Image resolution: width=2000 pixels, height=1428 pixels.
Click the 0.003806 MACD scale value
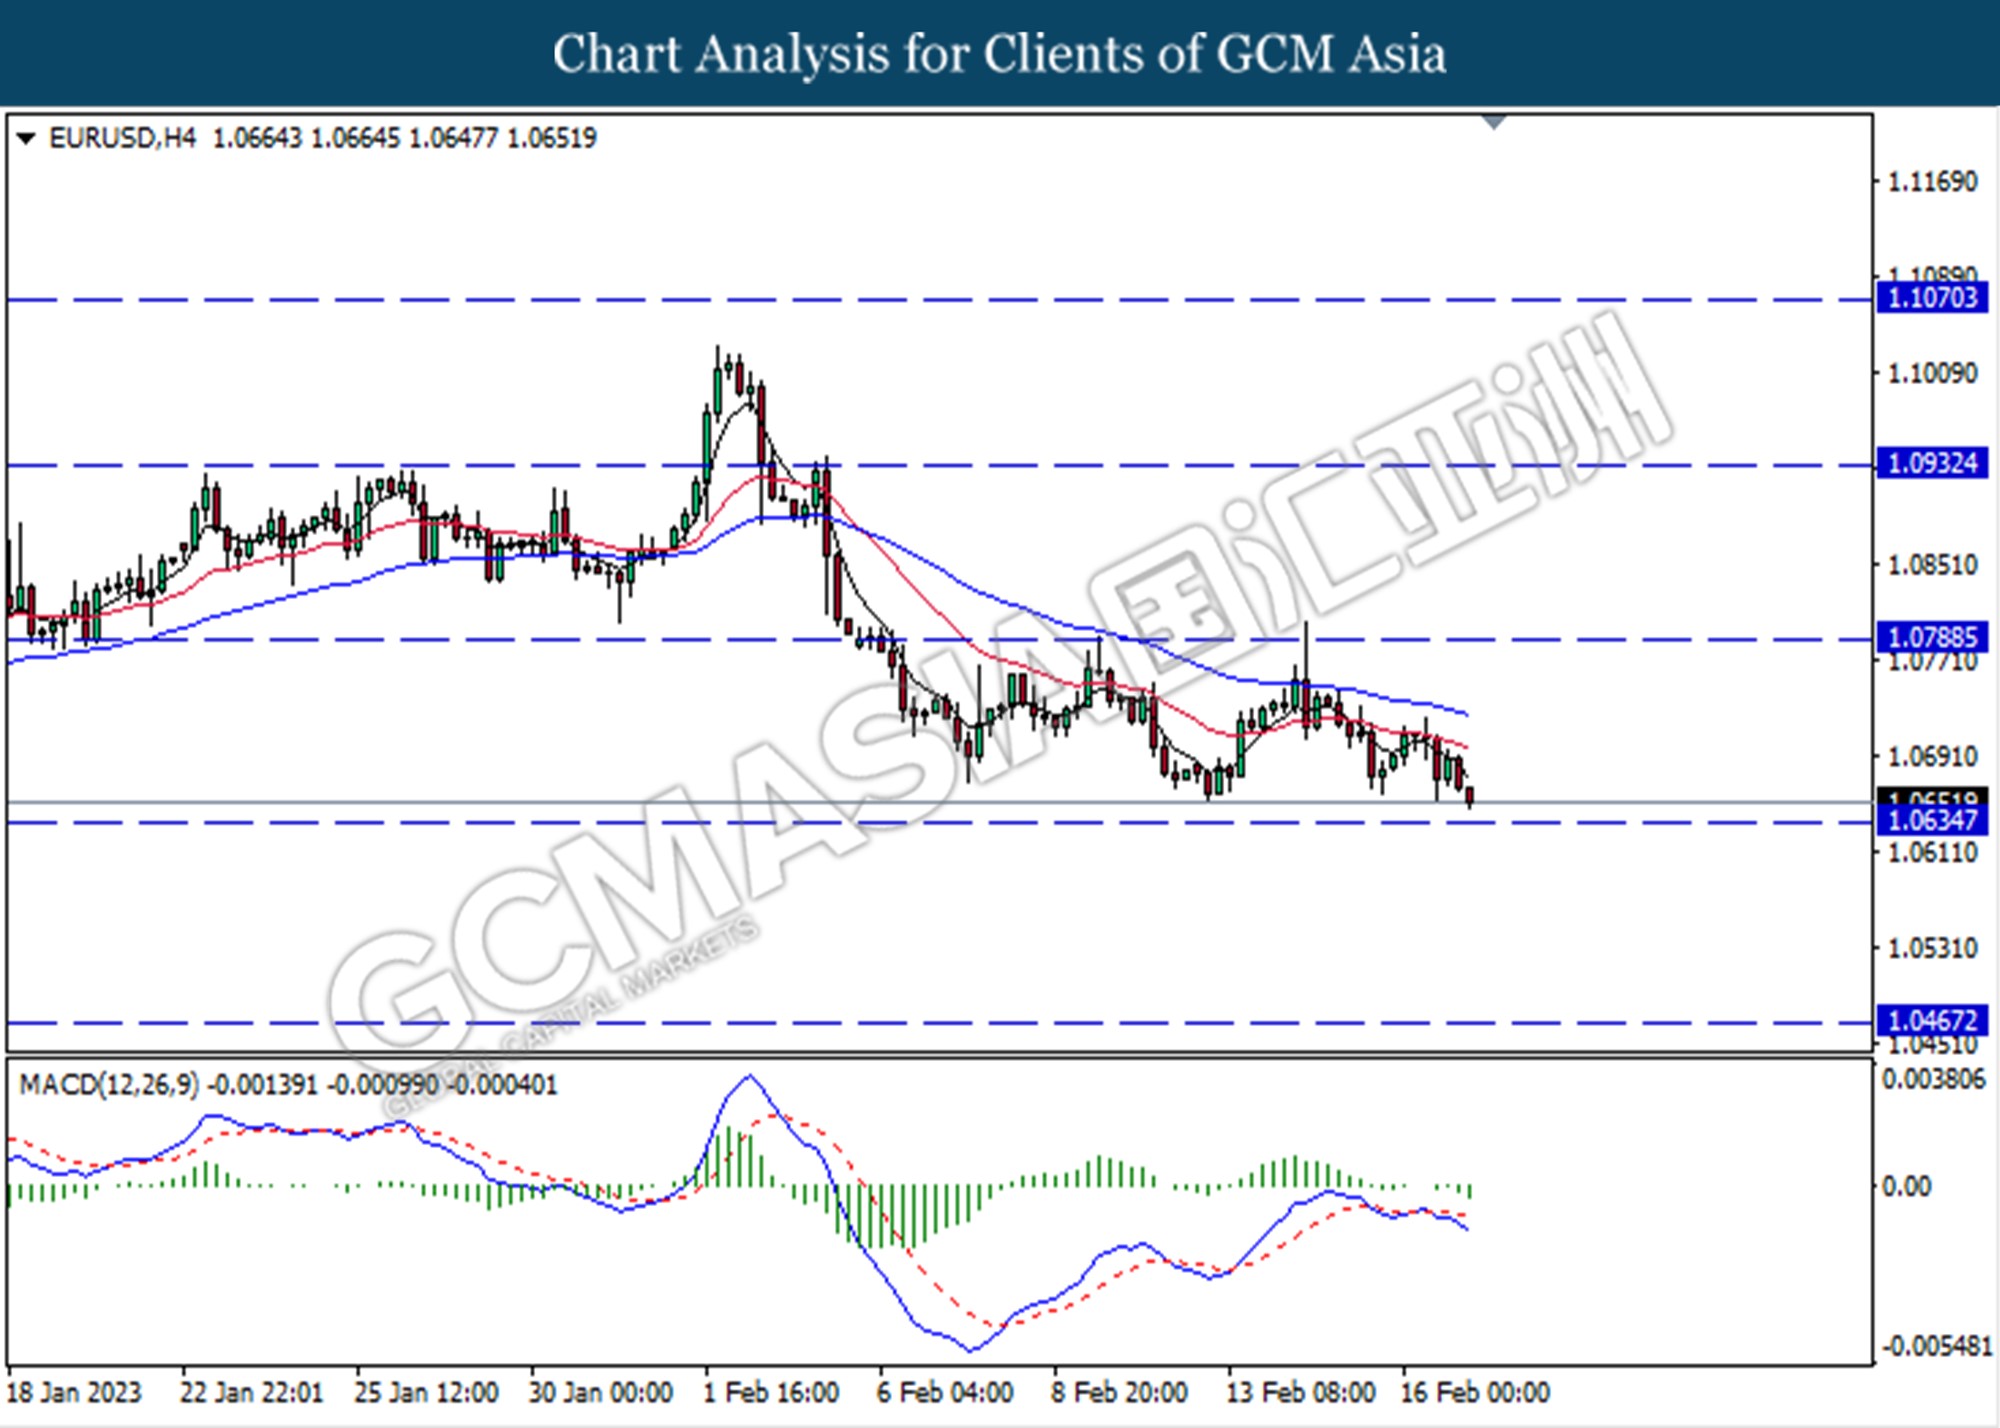[1933, 1080]
